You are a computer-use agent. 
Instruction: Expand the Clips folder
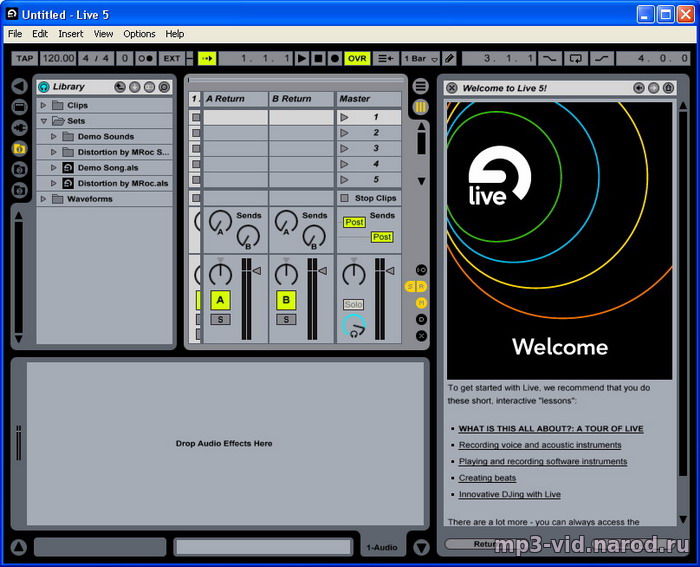pyautogui.click(x=43, y=105)
